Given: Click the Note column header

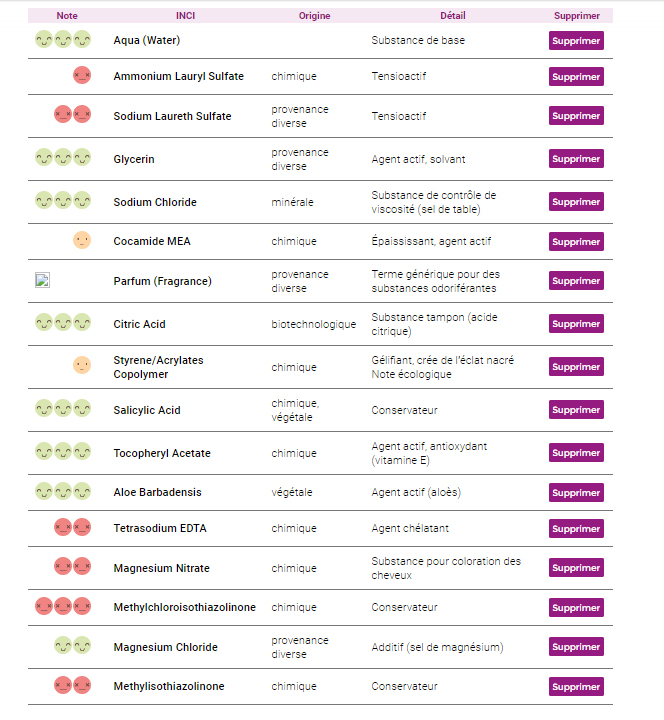Looking at the screenshot, I should 67,16.
